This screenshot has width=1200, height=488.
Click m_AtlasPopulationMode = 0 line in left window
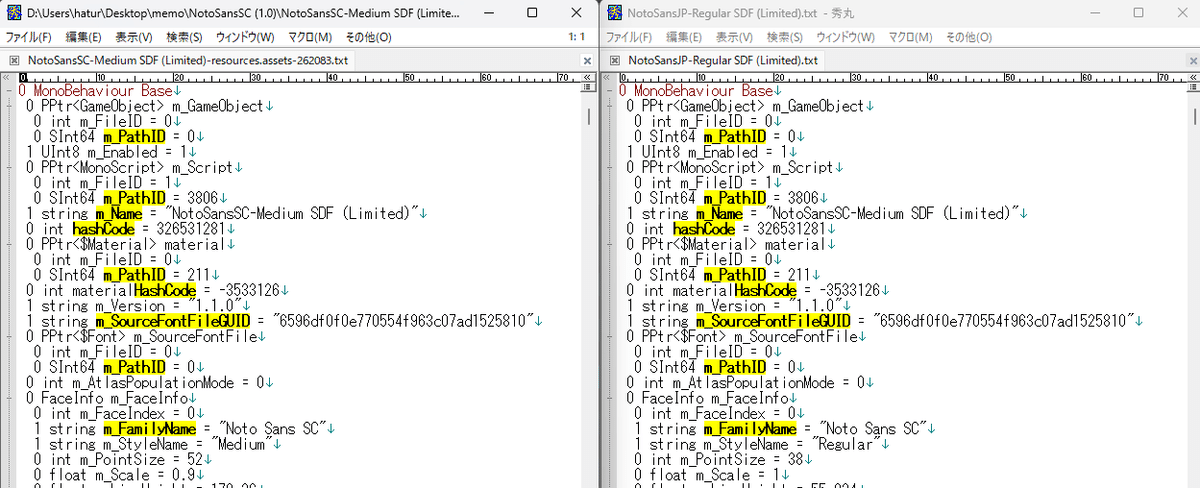point(150,381)
